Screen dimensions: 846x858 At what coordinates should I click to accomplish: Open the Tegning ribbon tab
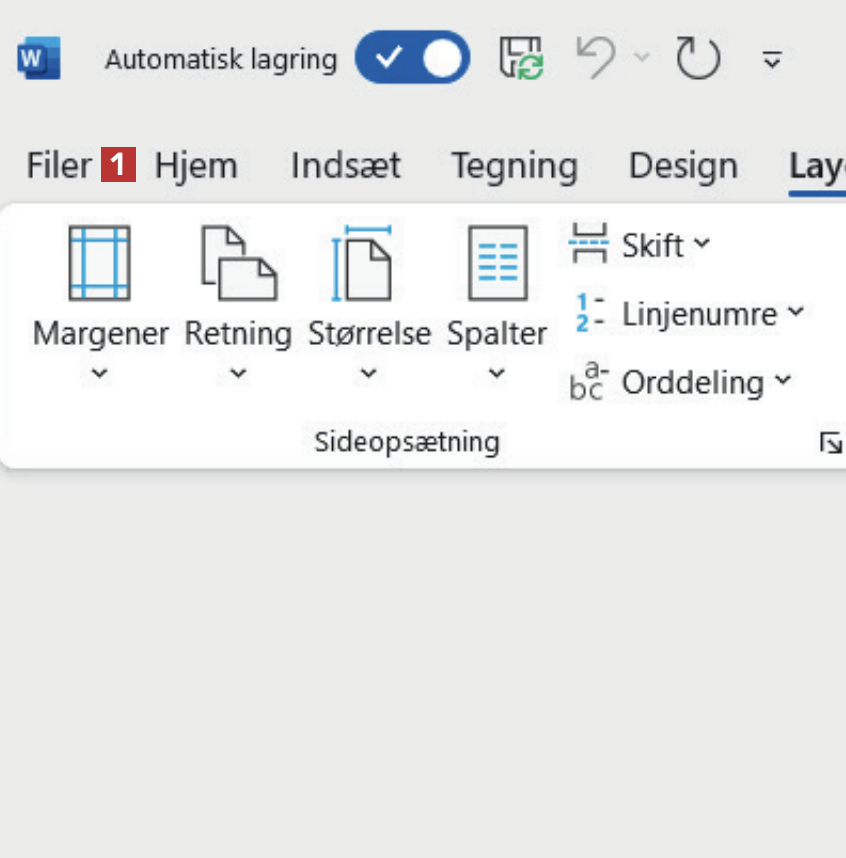click(x=514, y=165)
